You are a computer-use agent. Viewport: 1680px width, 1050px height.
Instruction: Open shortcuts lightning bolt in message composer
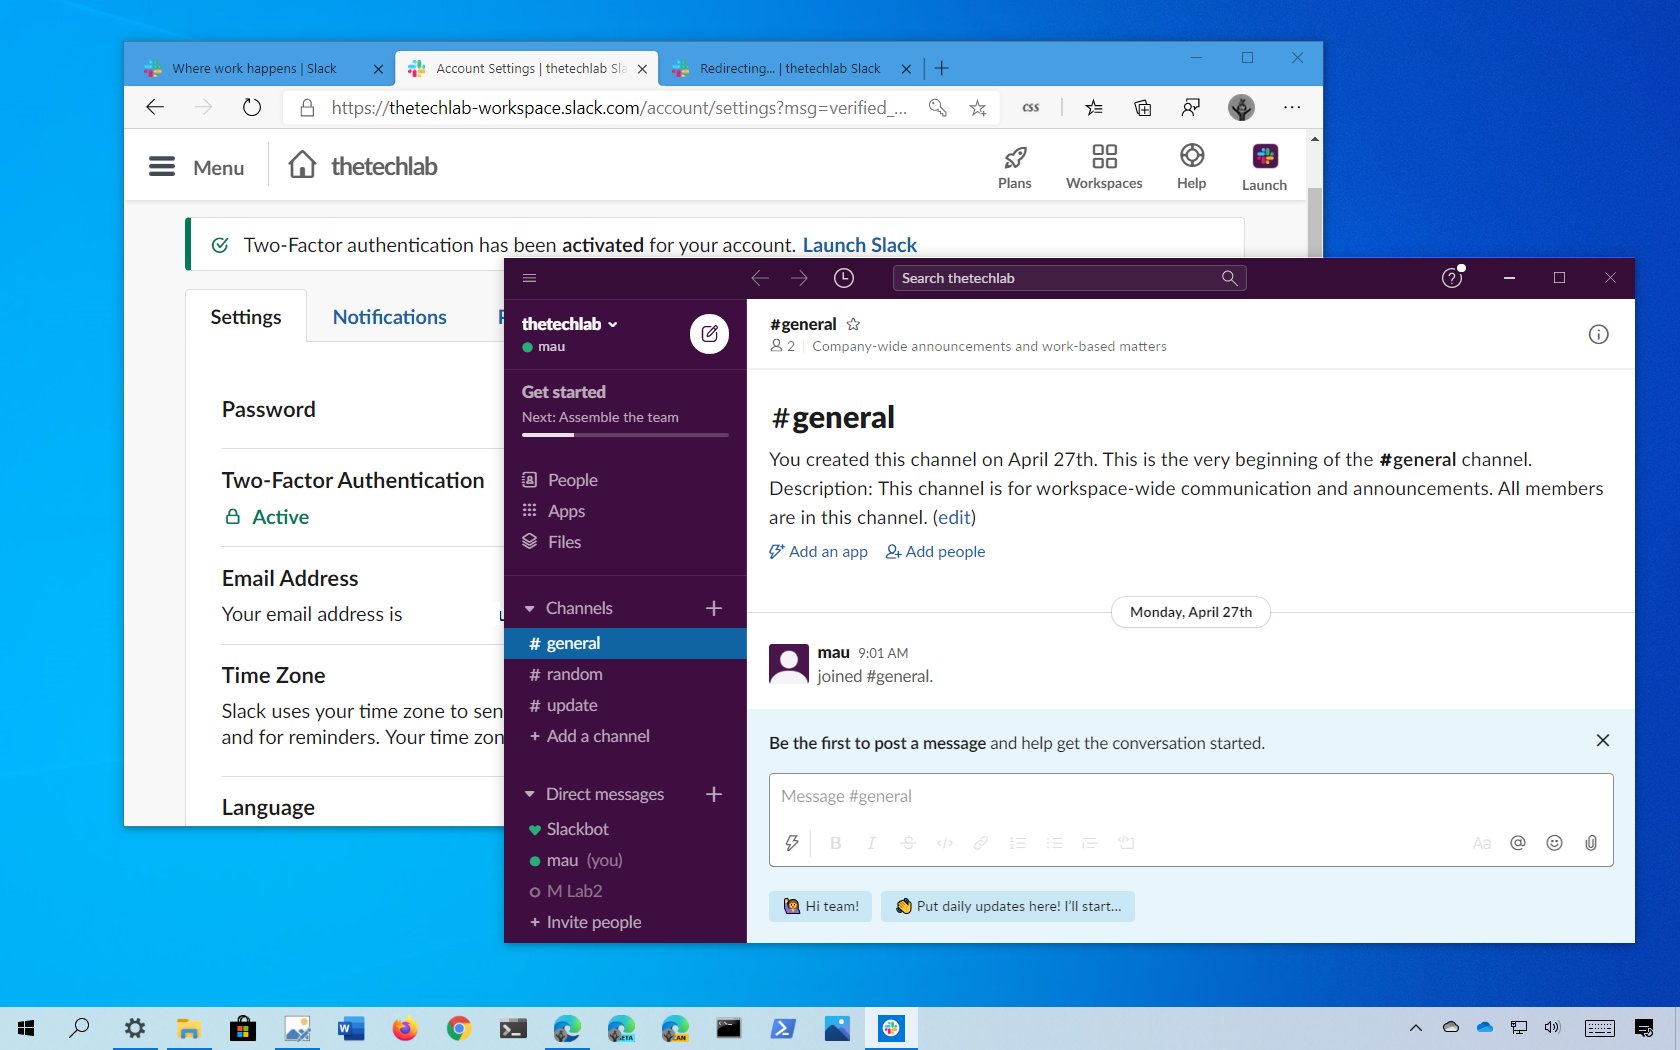[792, 843]
